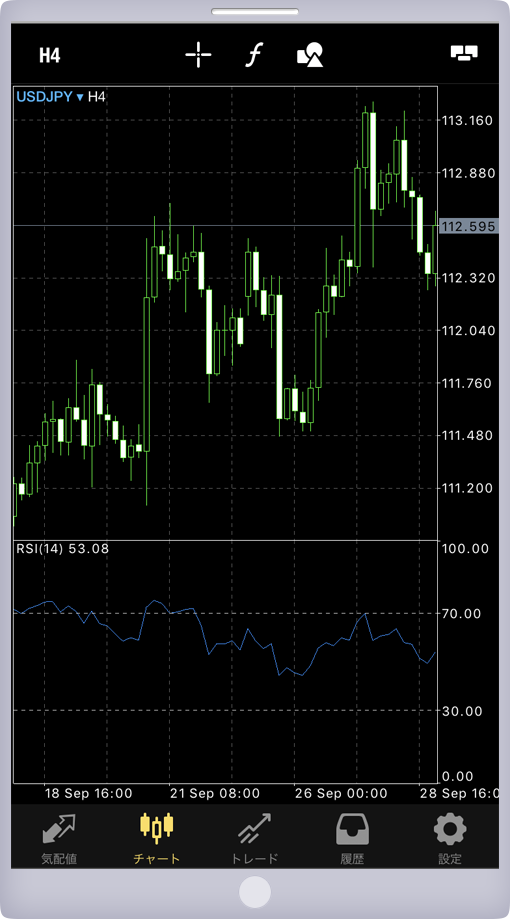Select the 18 Sep 16:00 time marker
The height and width of the screenshot is (919, 510).
[x=89, y=794]
